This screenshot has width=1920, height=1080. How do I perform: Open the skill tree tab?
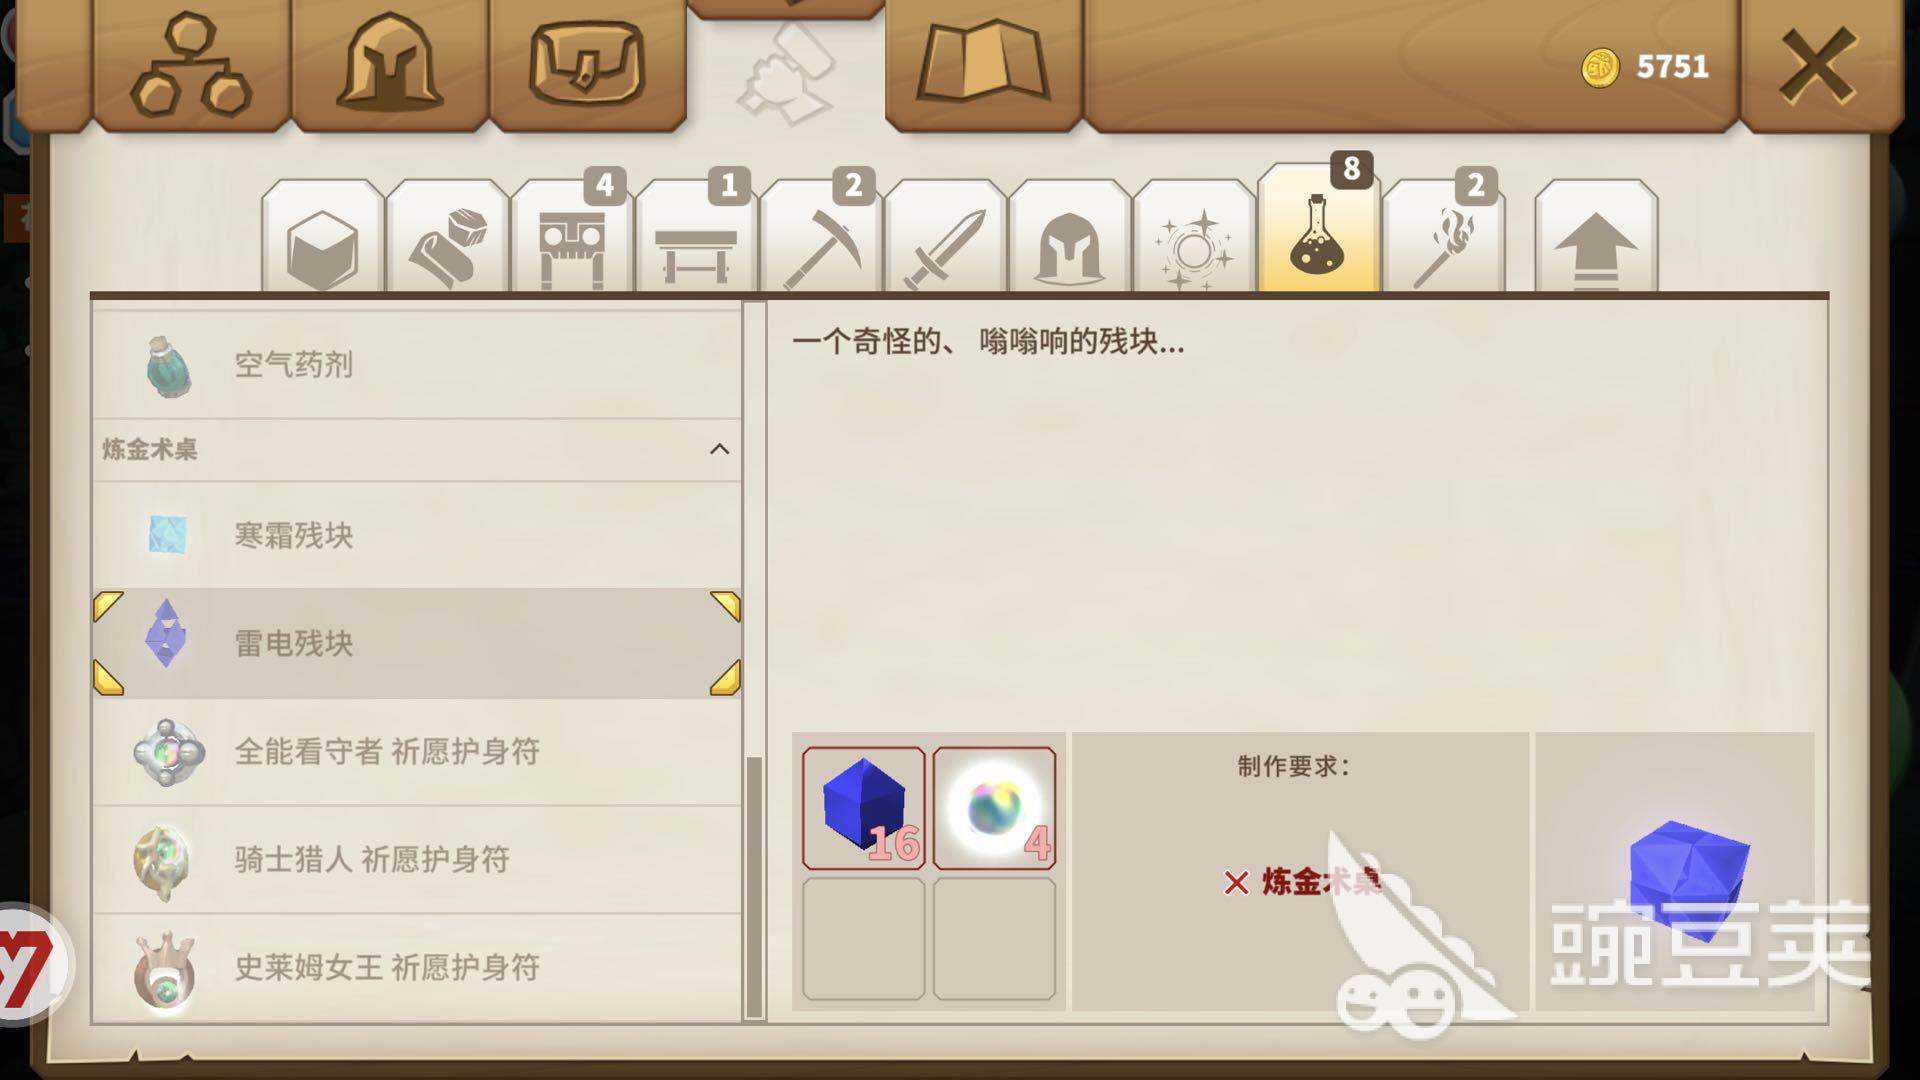(191, 65)
